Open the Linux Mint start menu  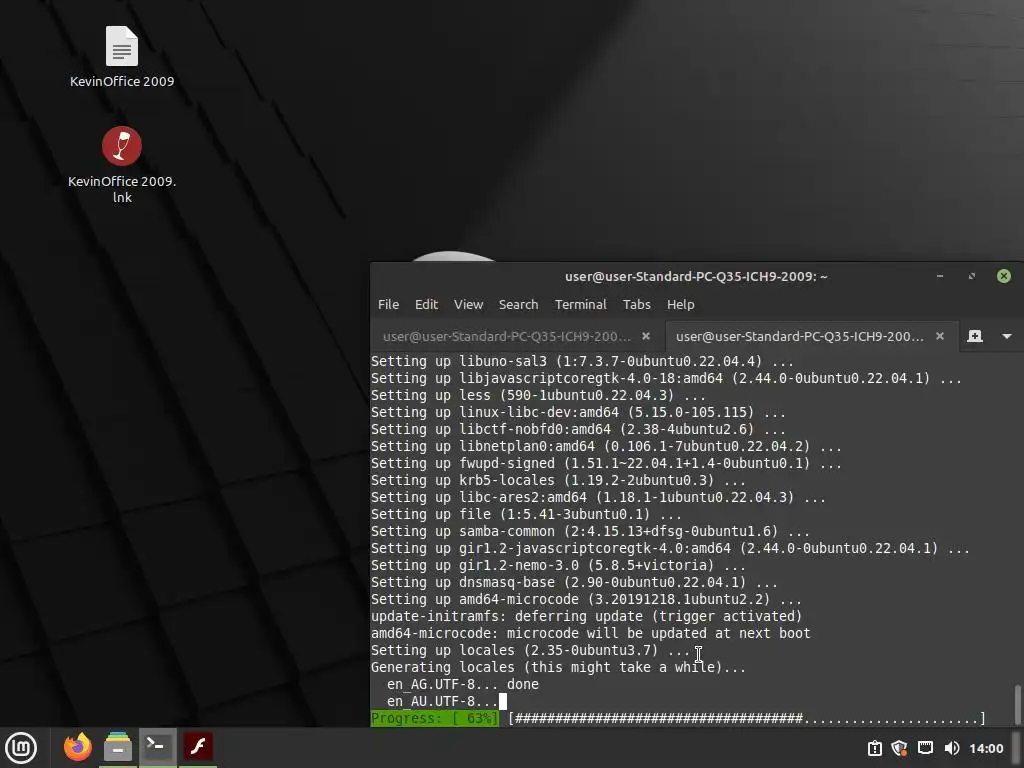point(21,748)
